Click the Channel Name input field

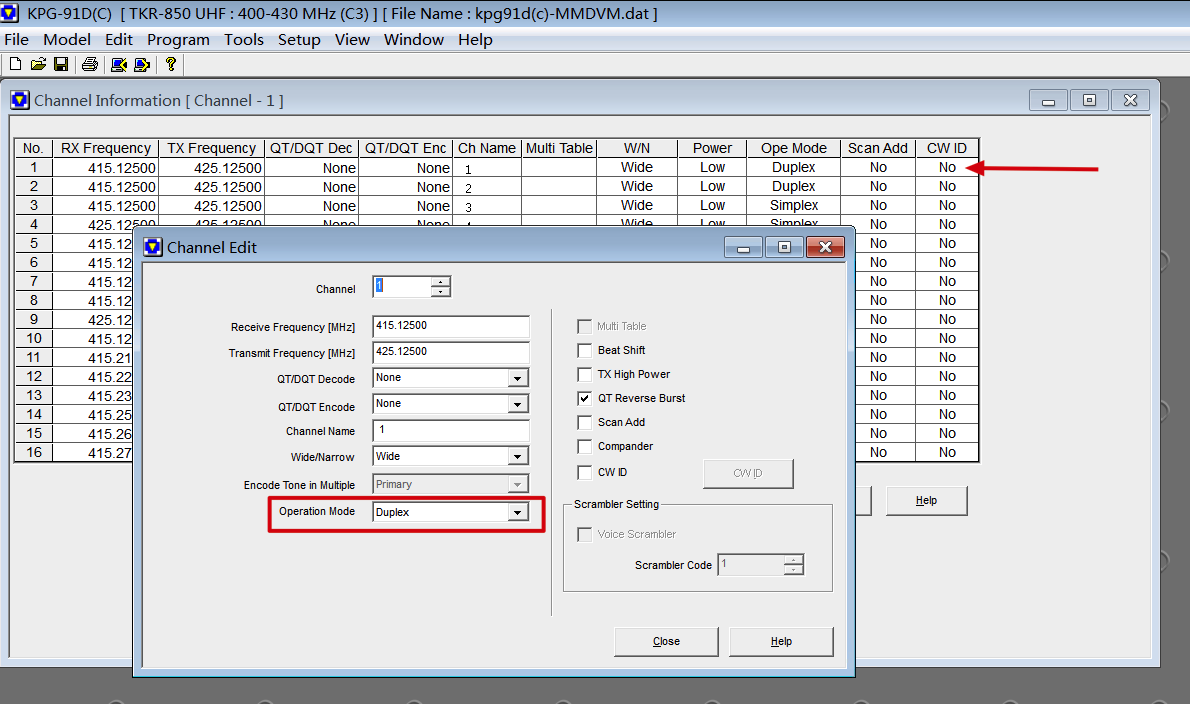click(x=451, y=430)
